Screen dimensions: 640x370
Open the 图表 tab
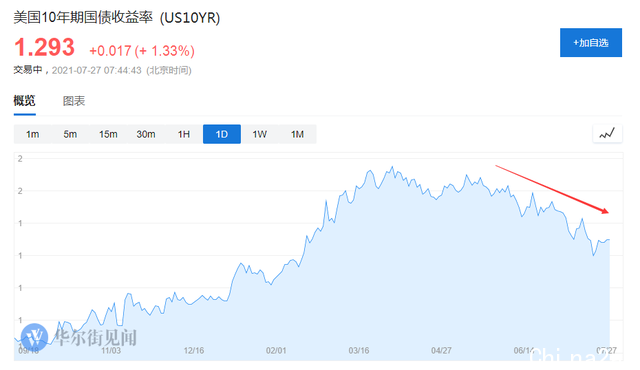(x=74, y=101)
